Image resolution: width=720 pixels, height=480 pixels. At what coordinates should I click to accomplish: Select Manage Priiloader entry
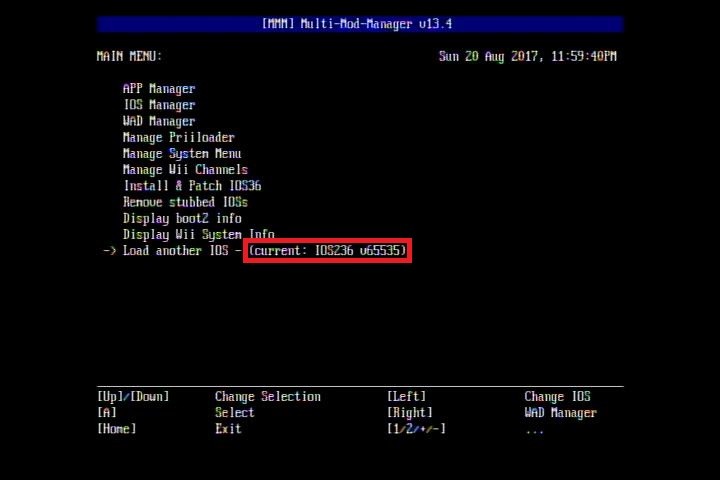pyautogui.click(x=179, y=137)
